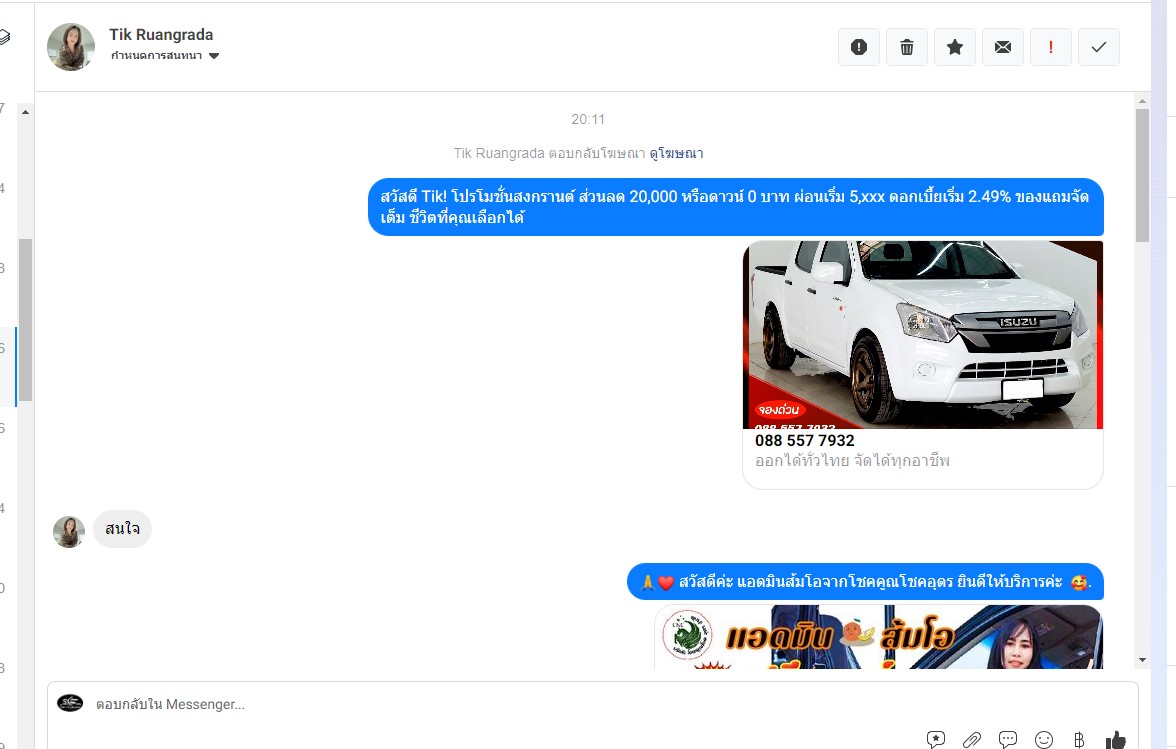Screen dimensions: 1176x749
Task: Mark conversation done with the checkmark button
Action: pyautogui.click(x=1099, y=47)
